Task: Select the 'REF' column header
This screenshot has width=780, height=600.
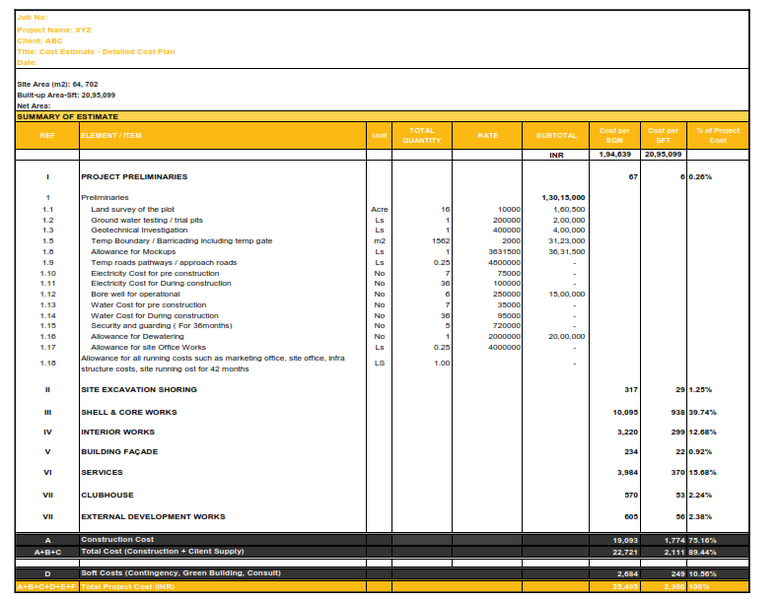Action: pos(47,135)
